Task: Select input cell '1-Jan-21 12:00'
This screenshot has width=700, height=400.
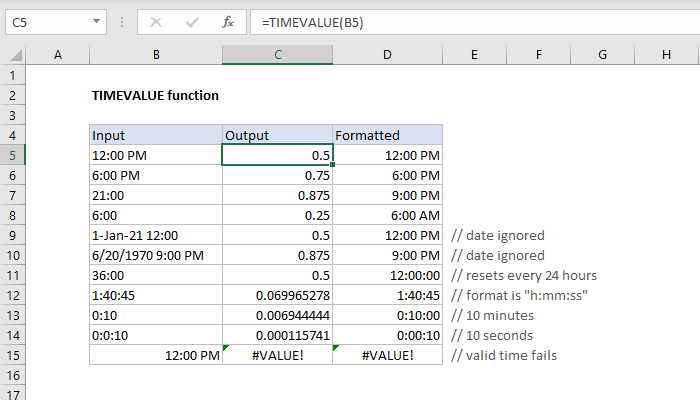Action: coord(156,235)
